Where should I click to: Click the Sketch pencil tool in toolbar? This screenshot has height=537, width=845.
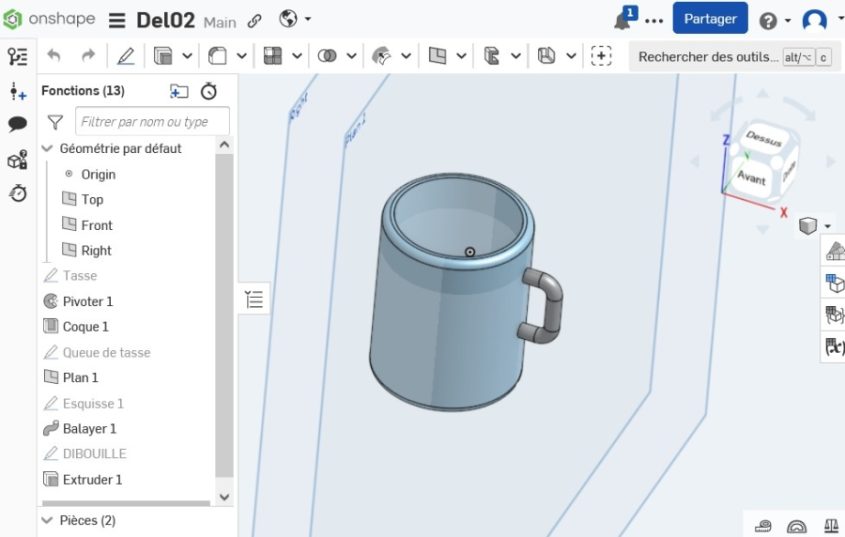coord(126,56)
